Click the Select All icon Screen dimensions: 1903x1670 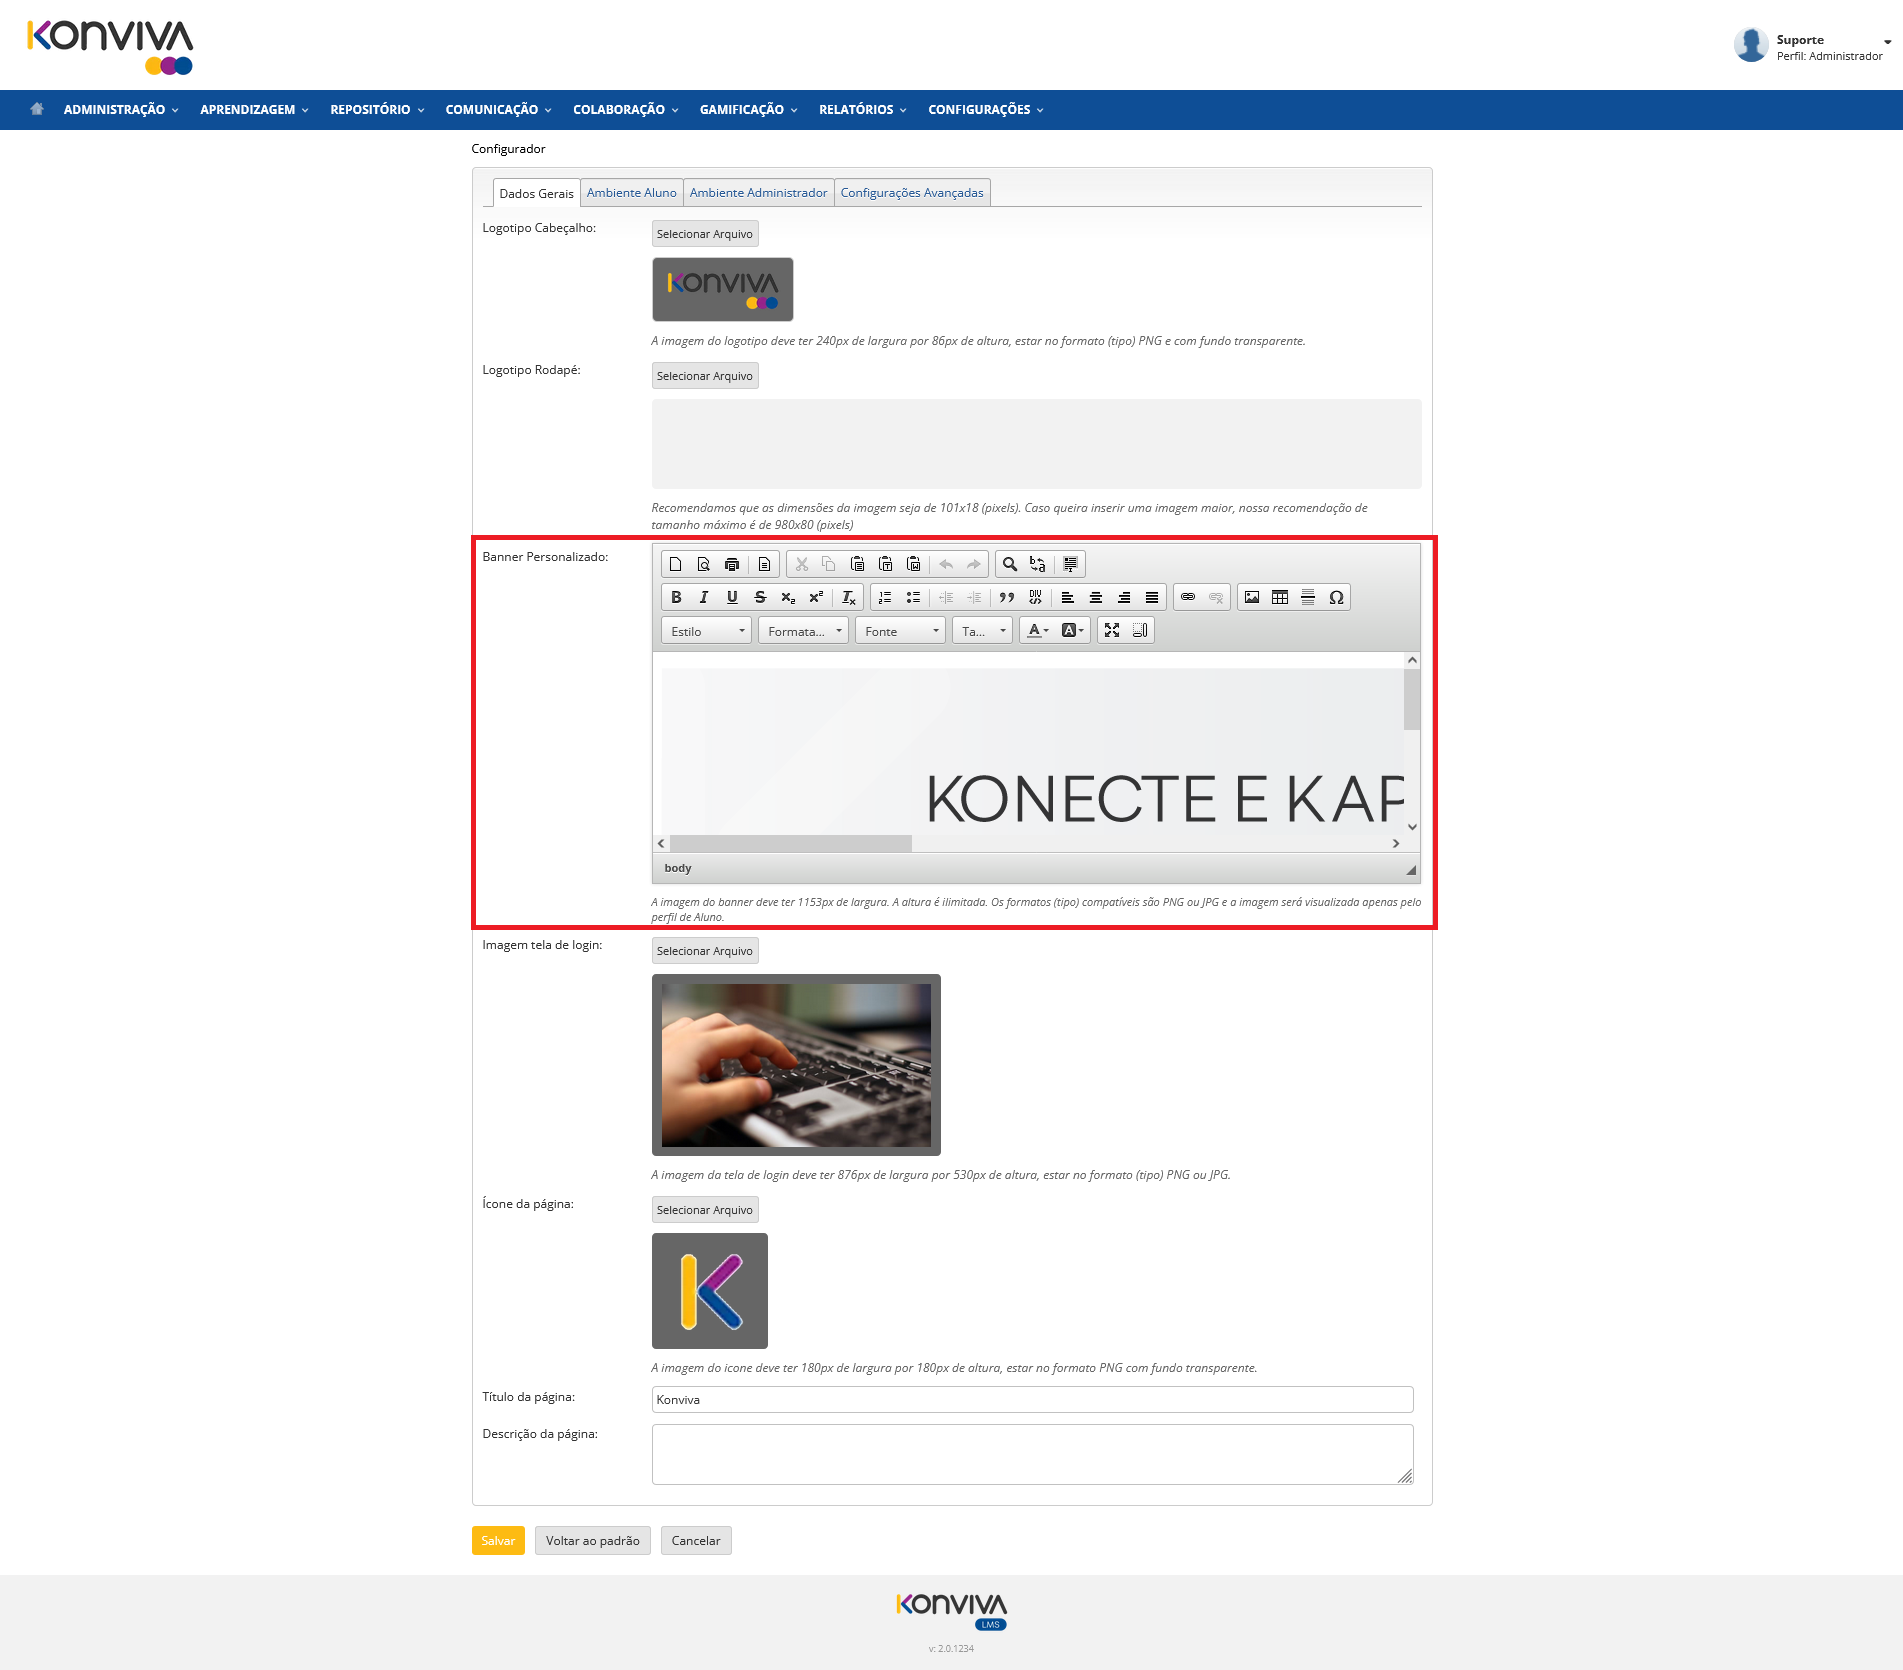tap(1070, 564)
